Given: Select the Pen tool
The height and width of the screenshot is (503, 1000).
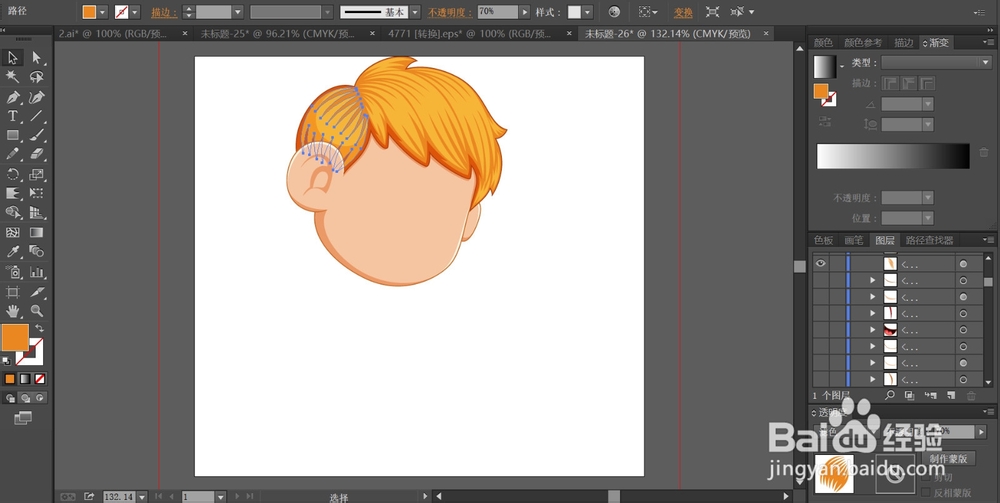Looking at the screenshot, I should coord(12,98).
